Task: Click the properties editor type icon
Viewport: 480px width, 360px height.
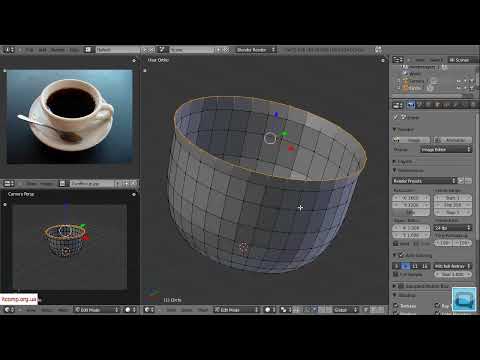Action: click(398, 105)
